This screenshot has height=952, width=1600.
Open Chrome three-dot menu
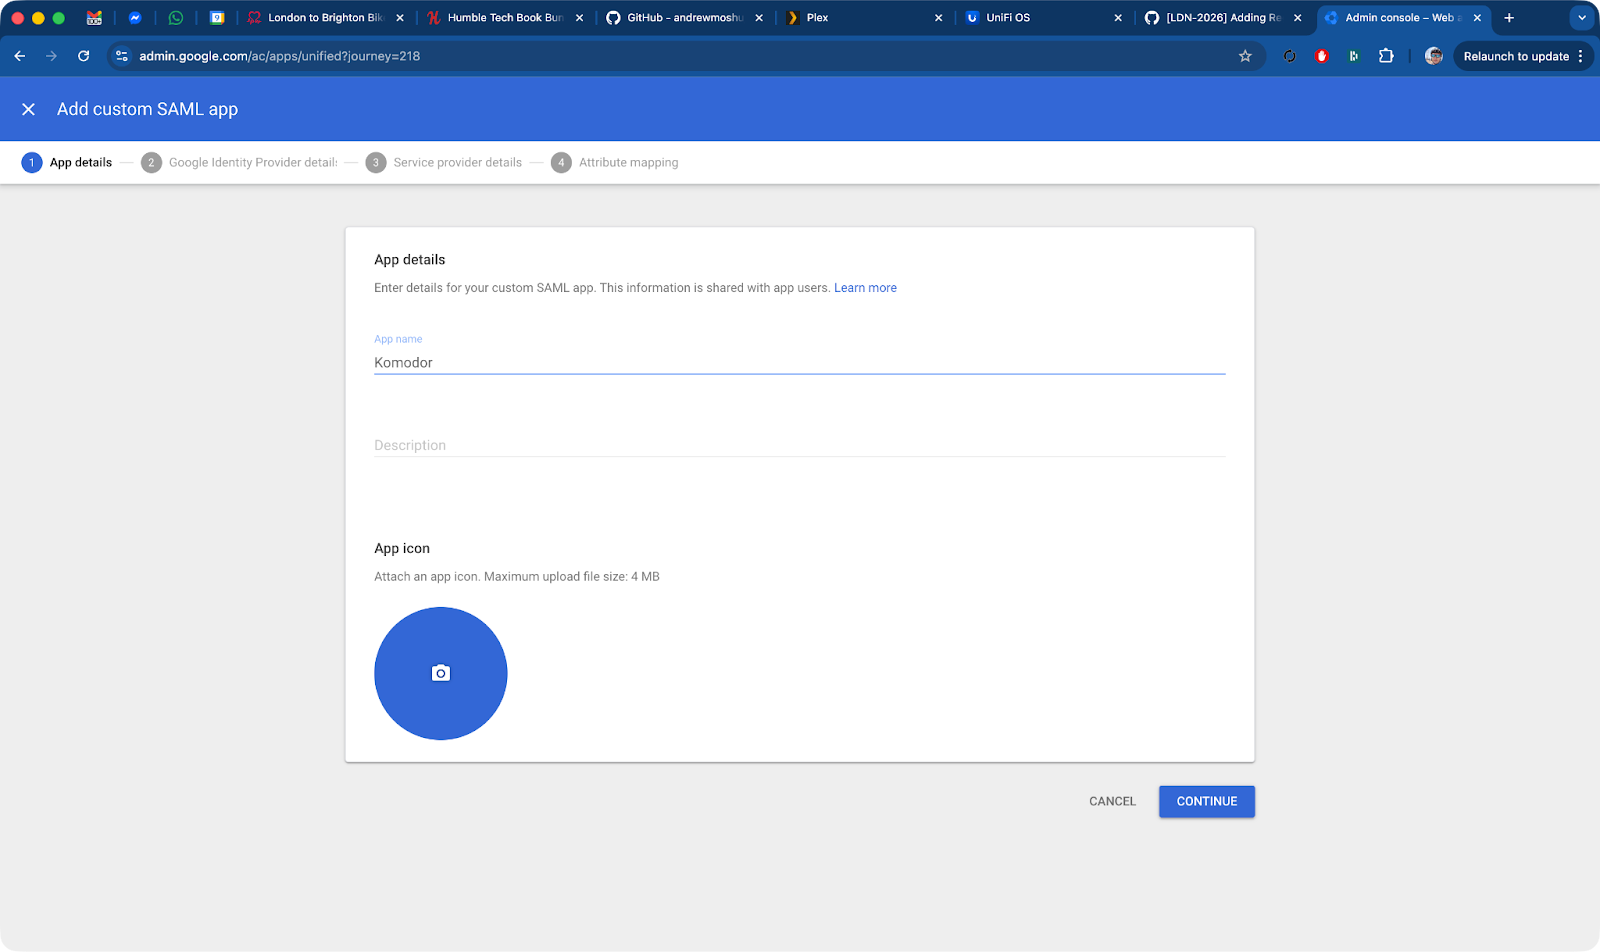pyautogui.click(x=1581, y=56)
